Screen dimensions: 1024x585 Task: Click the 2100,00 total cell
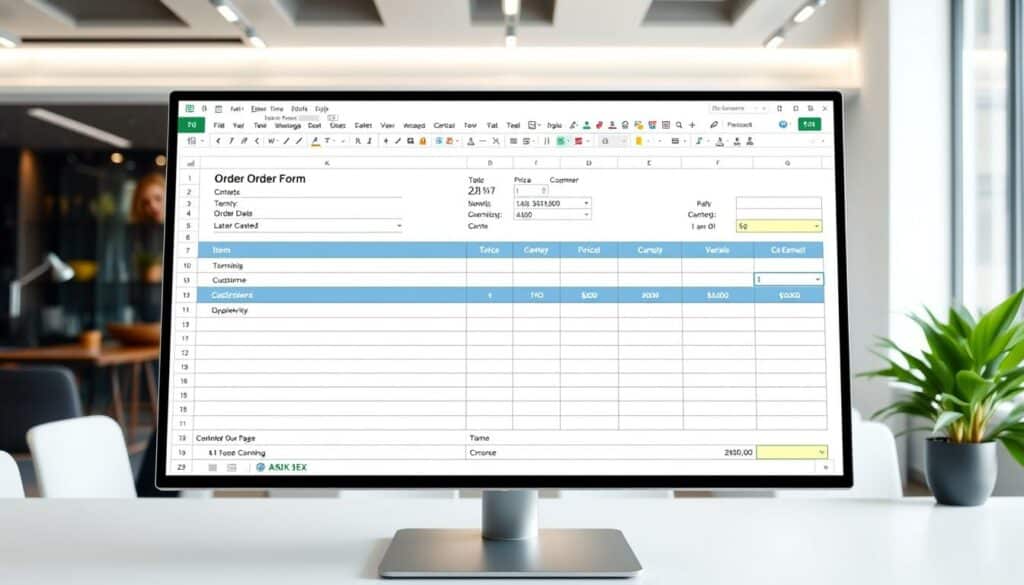point(738,452)
